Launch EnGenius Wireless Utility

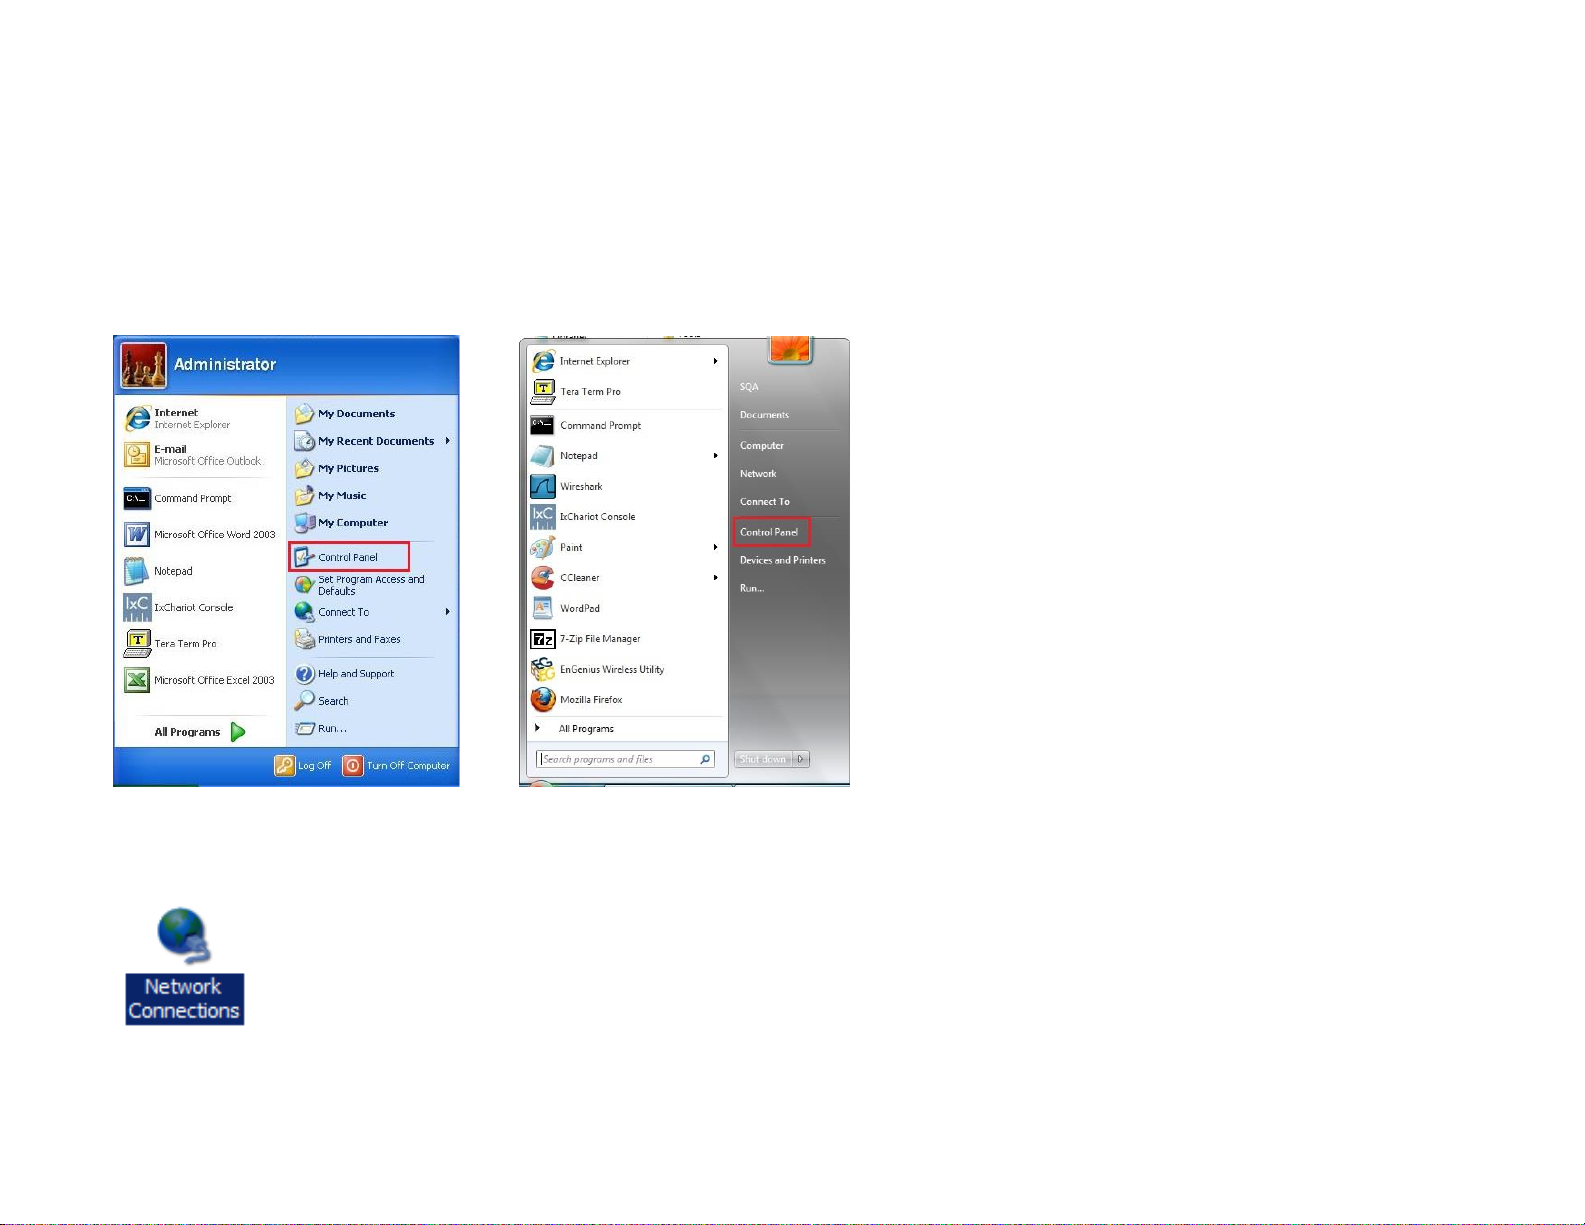click(598, 669)
